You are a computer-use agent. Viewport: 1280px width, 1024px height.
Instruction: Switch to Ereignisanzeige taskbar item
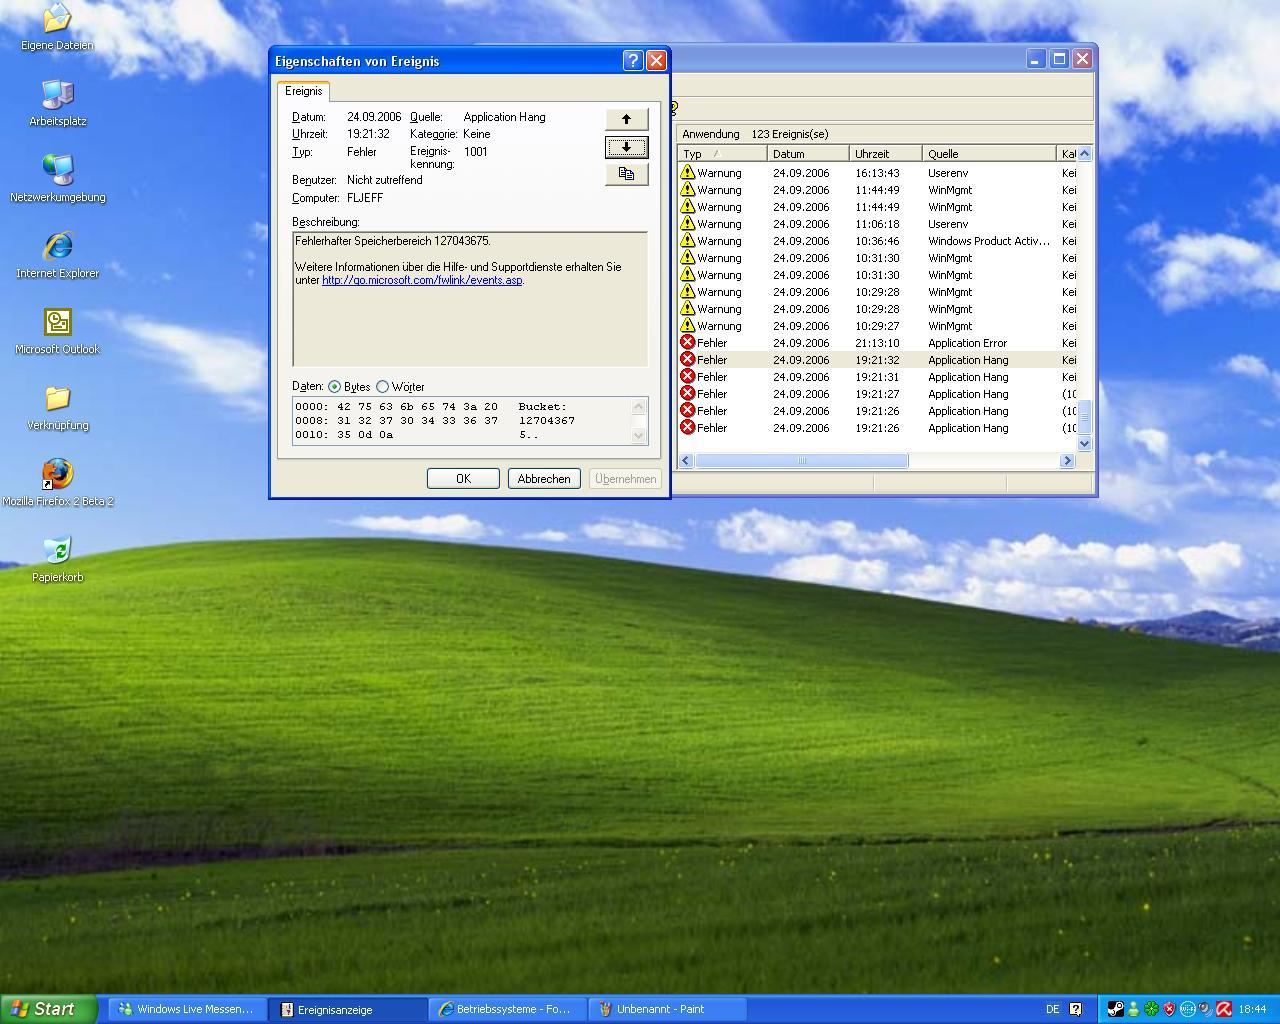[x=348, y=1009]
